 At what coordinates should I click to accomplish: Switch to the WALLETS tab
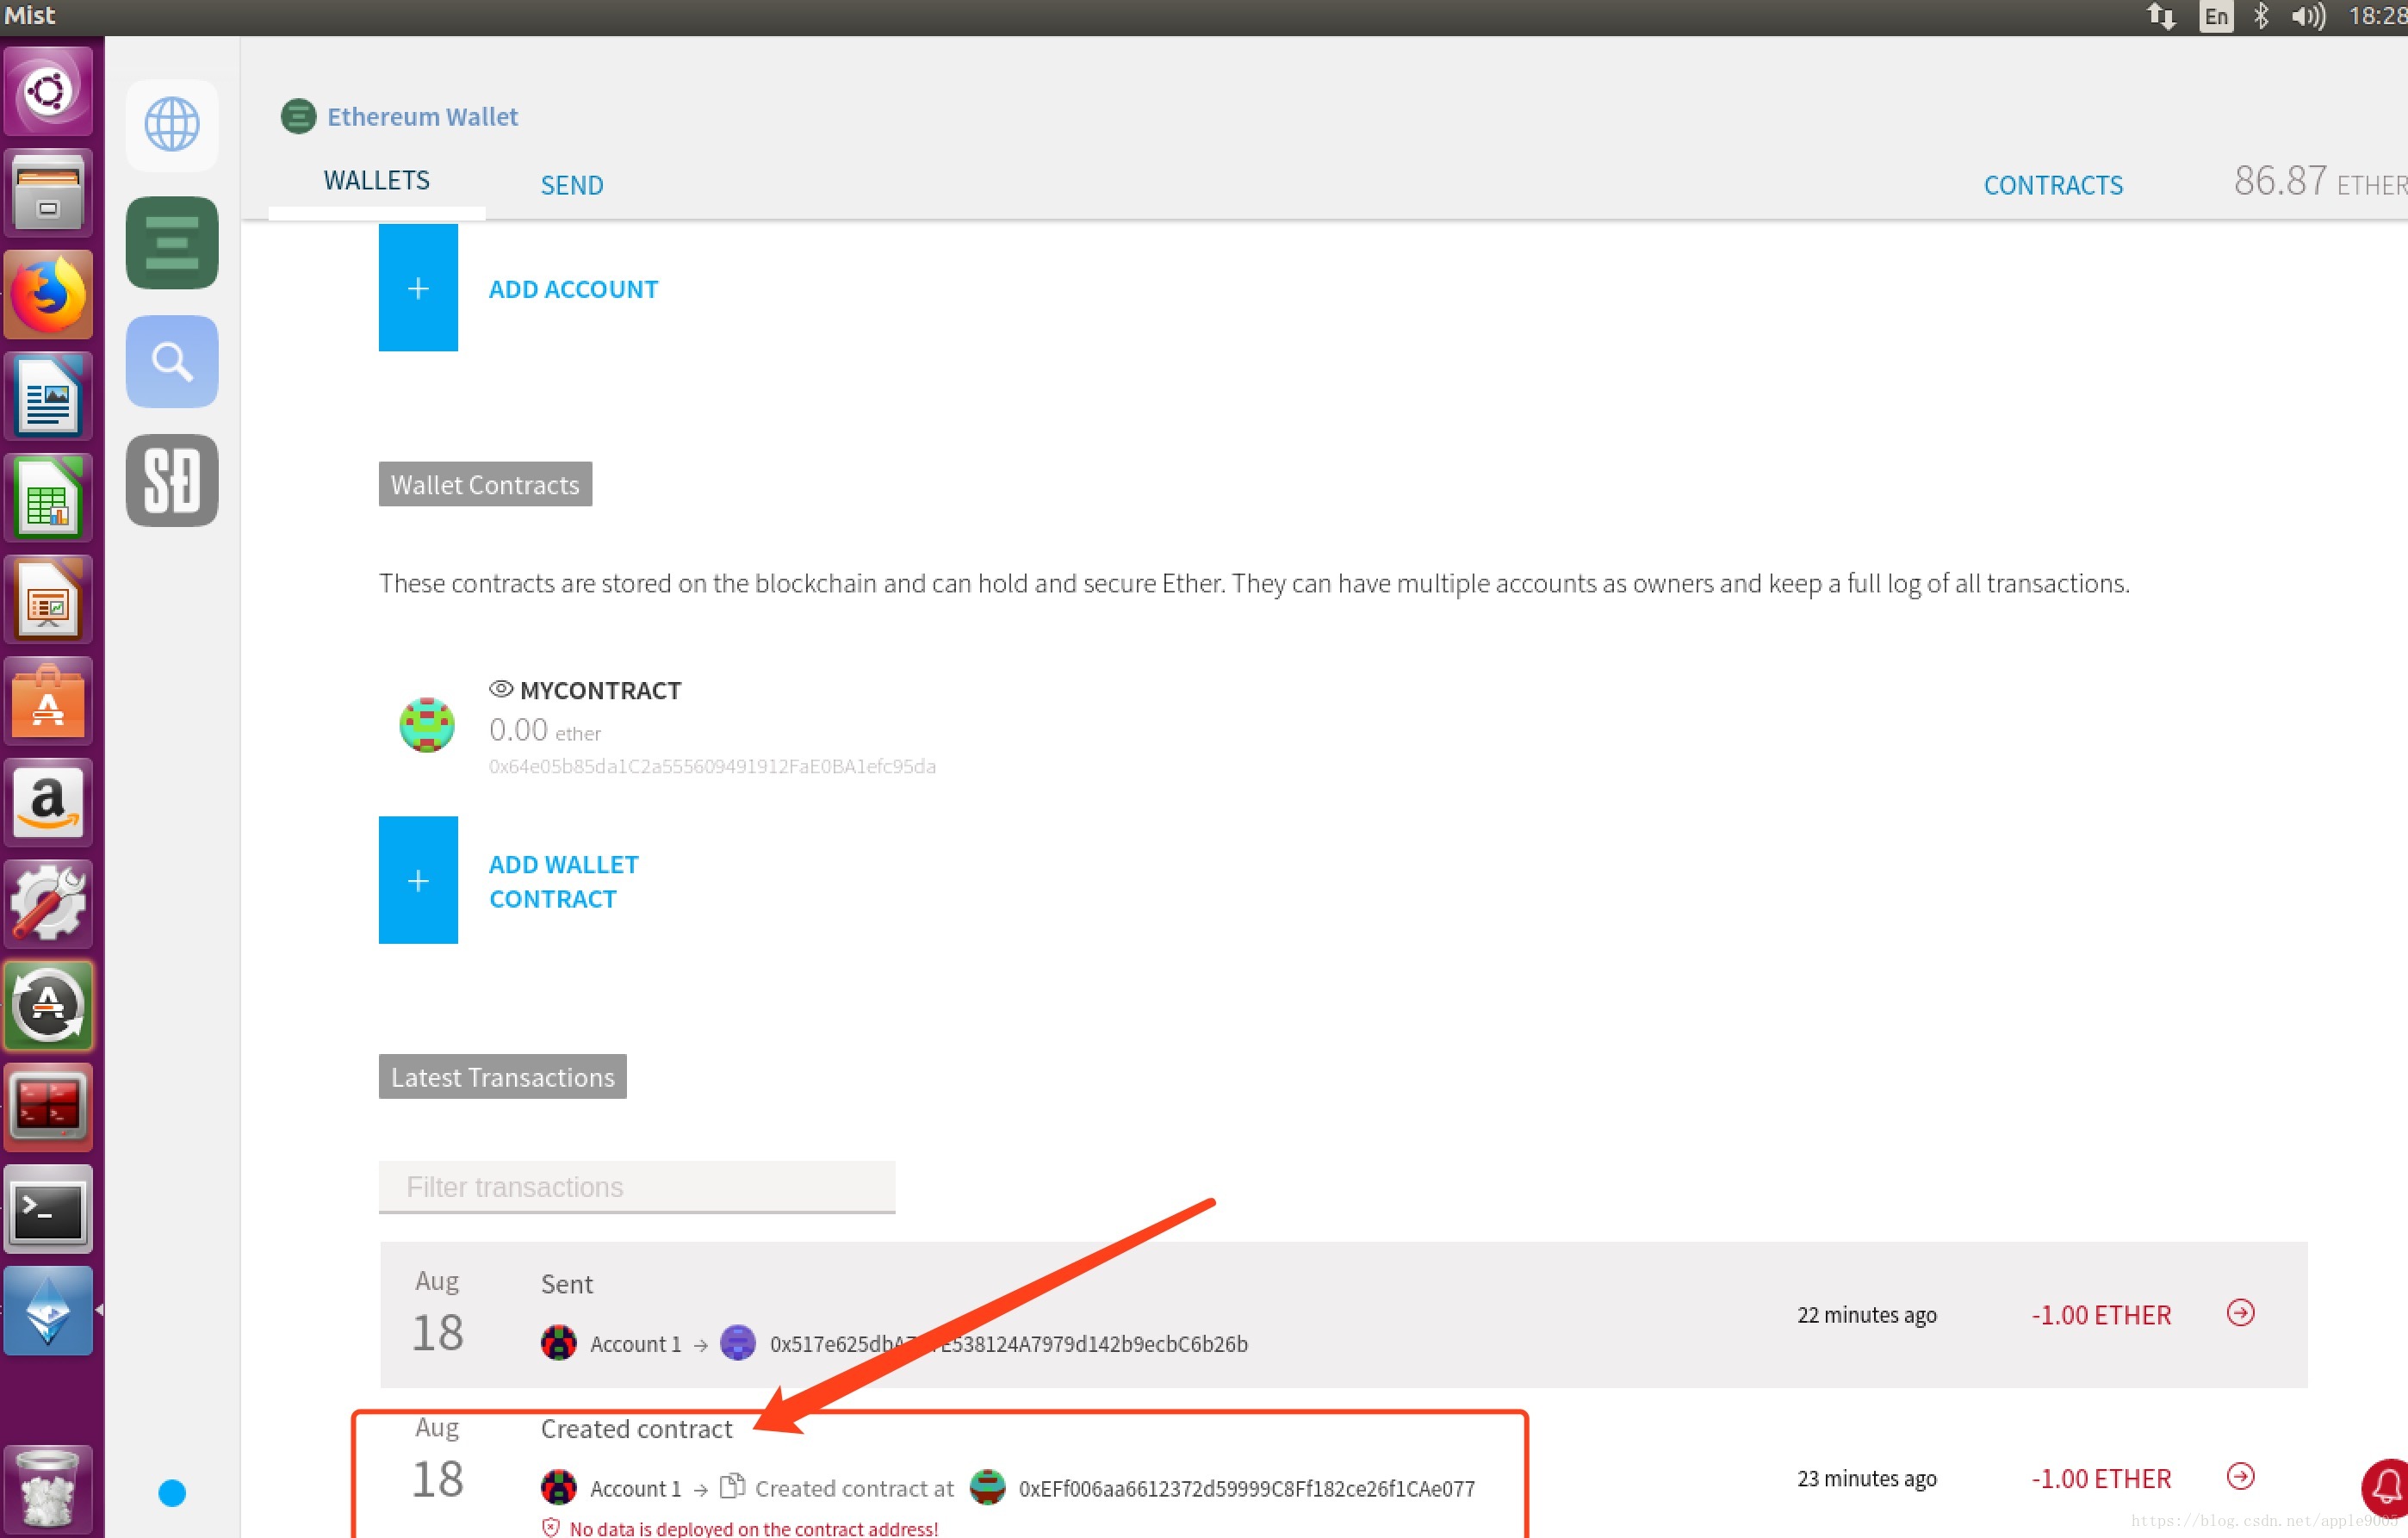[377, 181]
